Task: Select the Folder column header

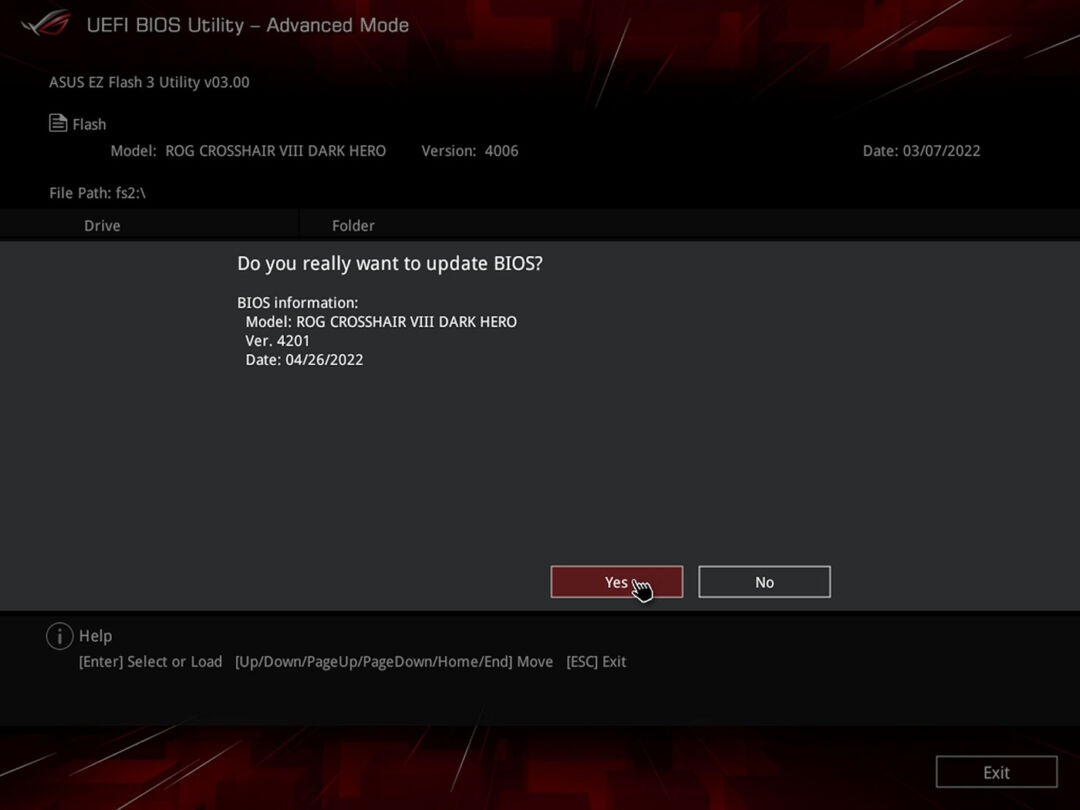Action: [x=353, y=225]
